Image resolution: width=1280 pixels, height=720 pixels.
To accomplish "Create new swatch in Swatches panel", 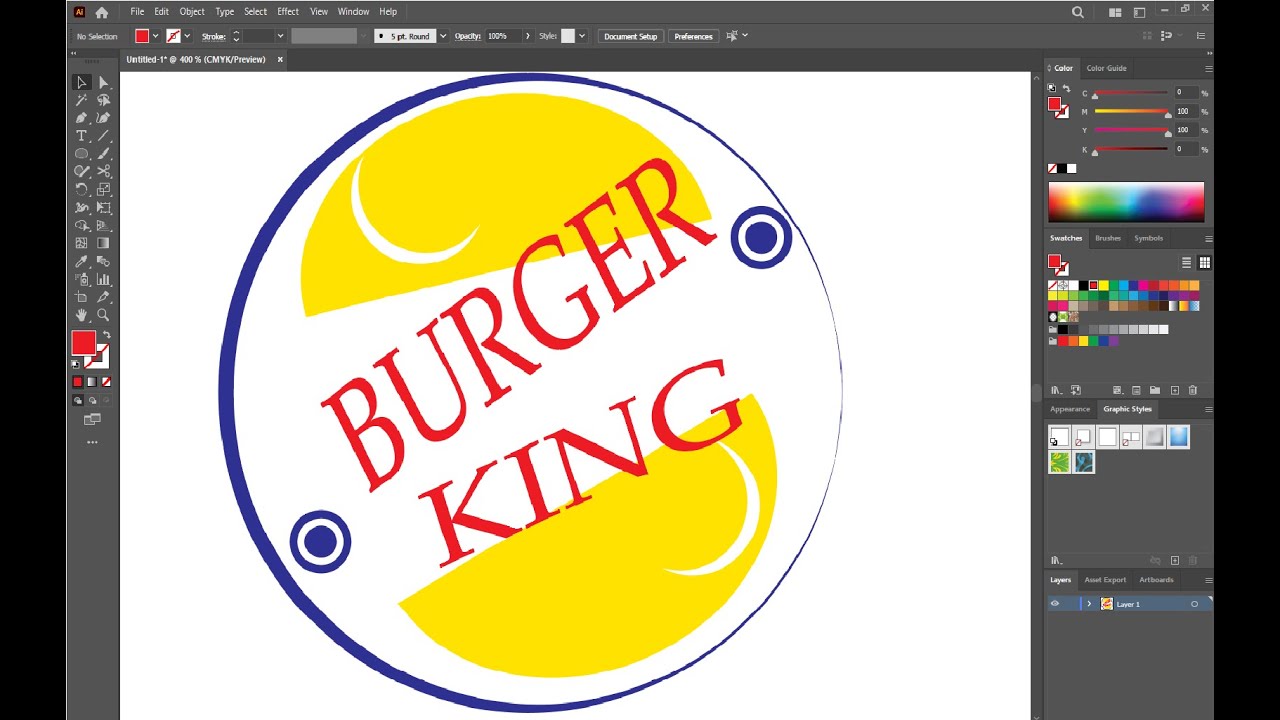I will pos(1175,390).
